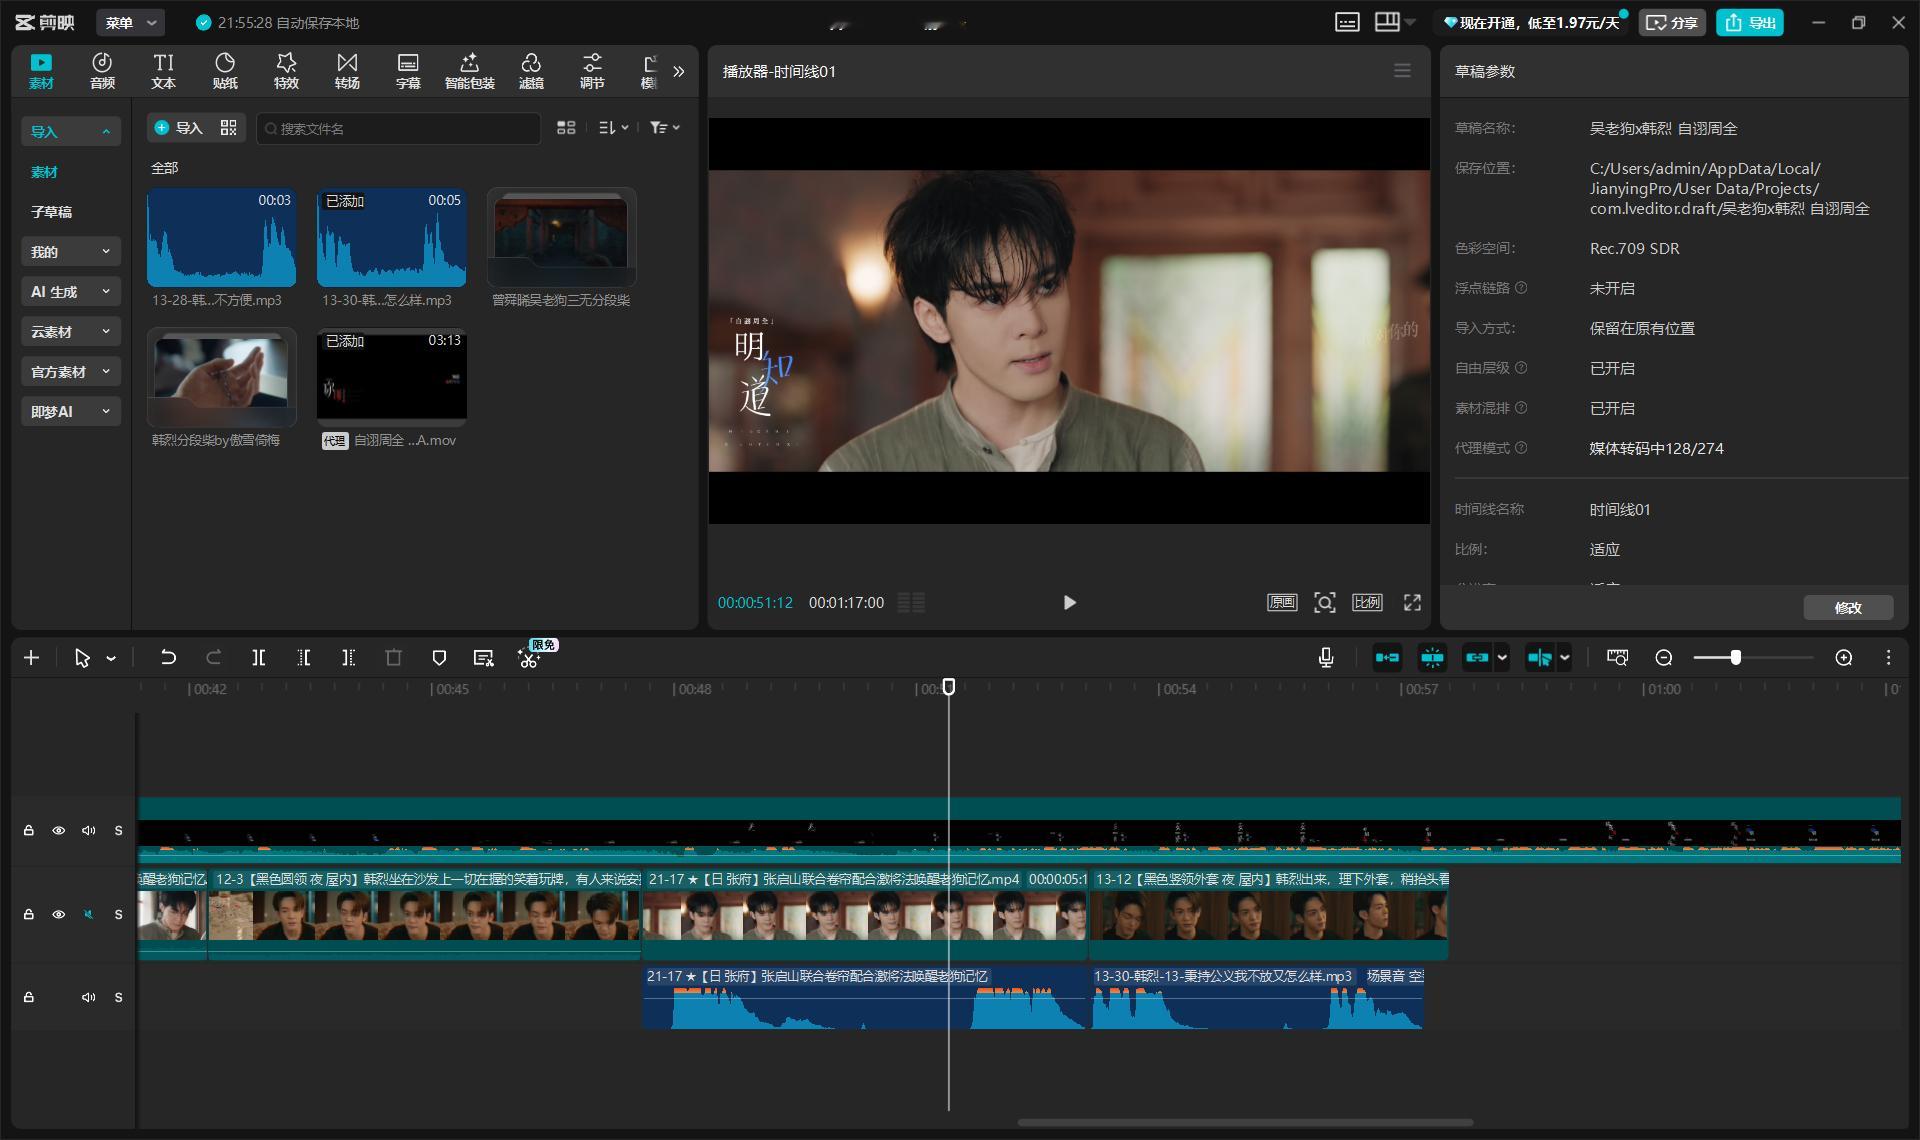
Task: Open the player panel hamburger menu
Action: click(1402, 71)
